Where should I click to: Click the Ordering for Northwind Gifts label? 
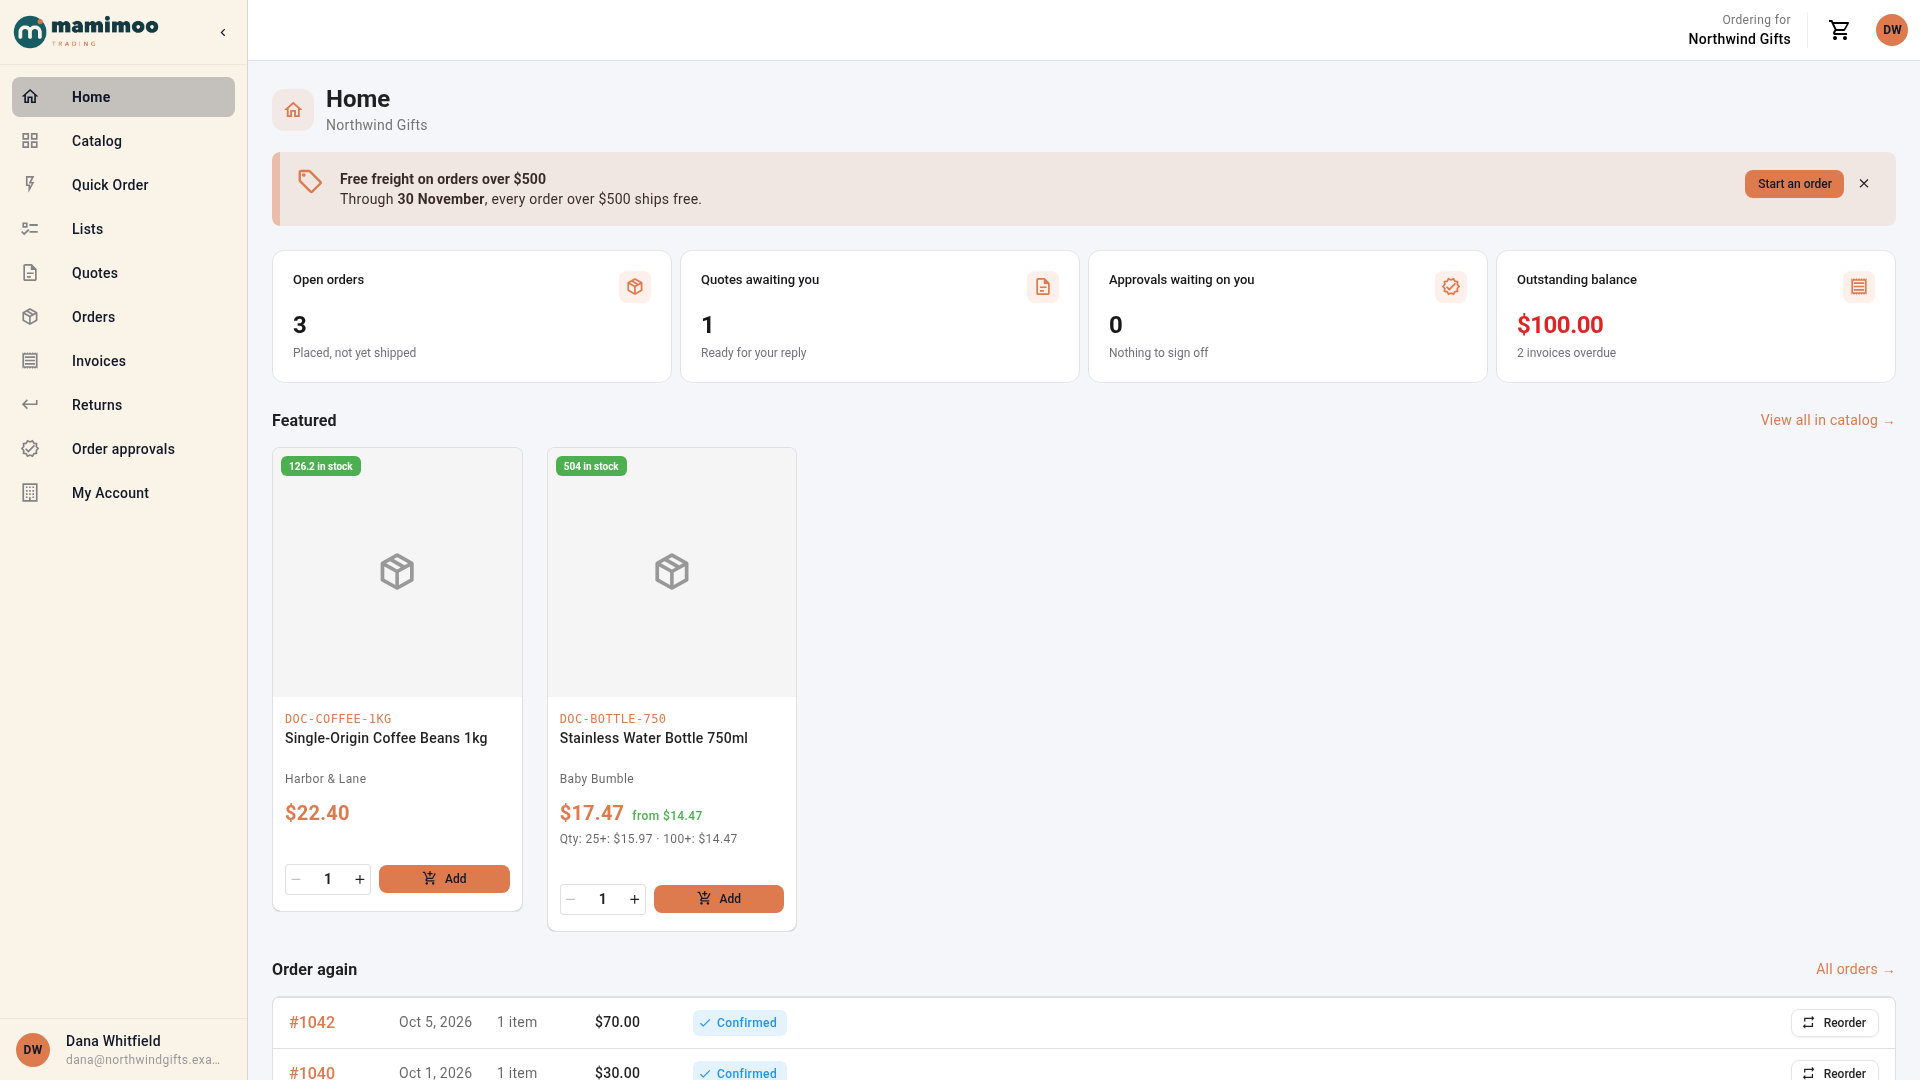pyautogui.click(x=1739, y=30)
